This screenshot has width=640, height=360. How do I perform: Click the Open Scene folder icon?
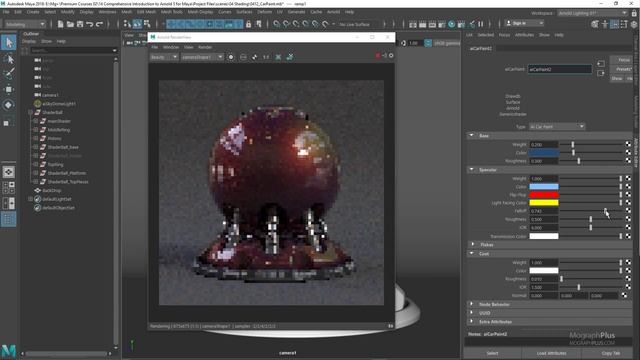70,24
